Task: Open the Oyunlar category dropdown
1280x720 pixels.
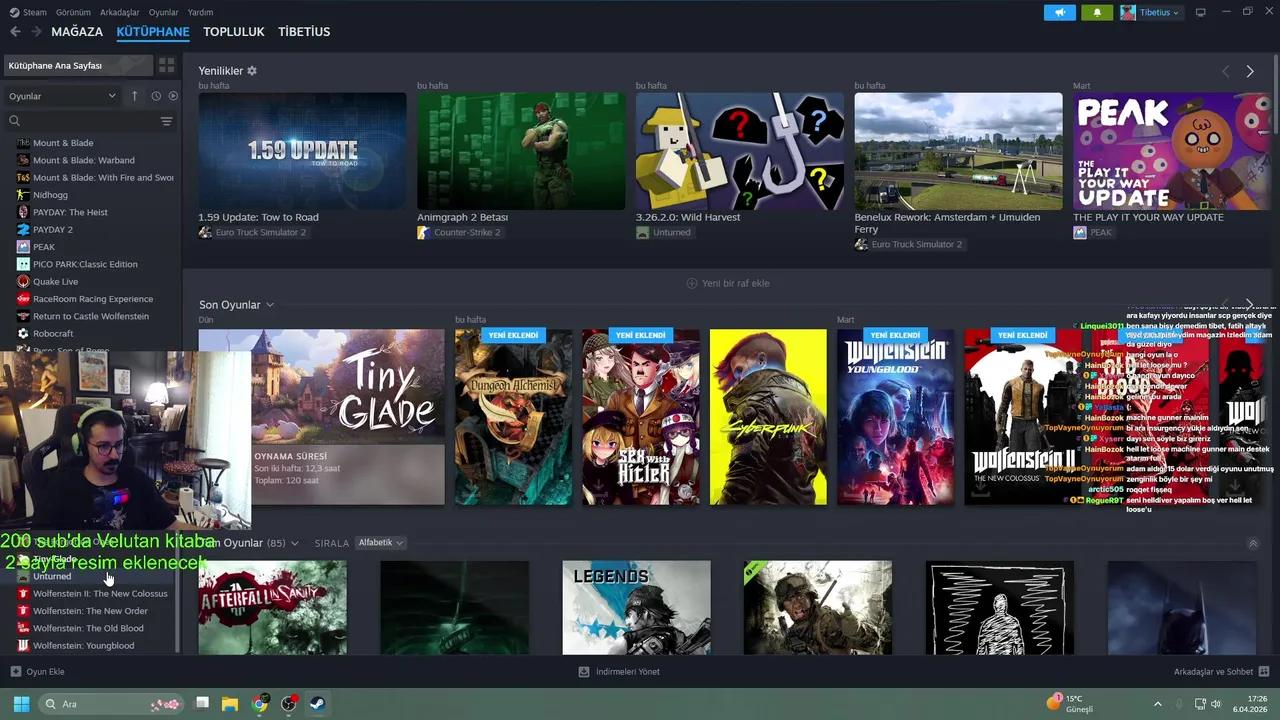Action: 62,96
